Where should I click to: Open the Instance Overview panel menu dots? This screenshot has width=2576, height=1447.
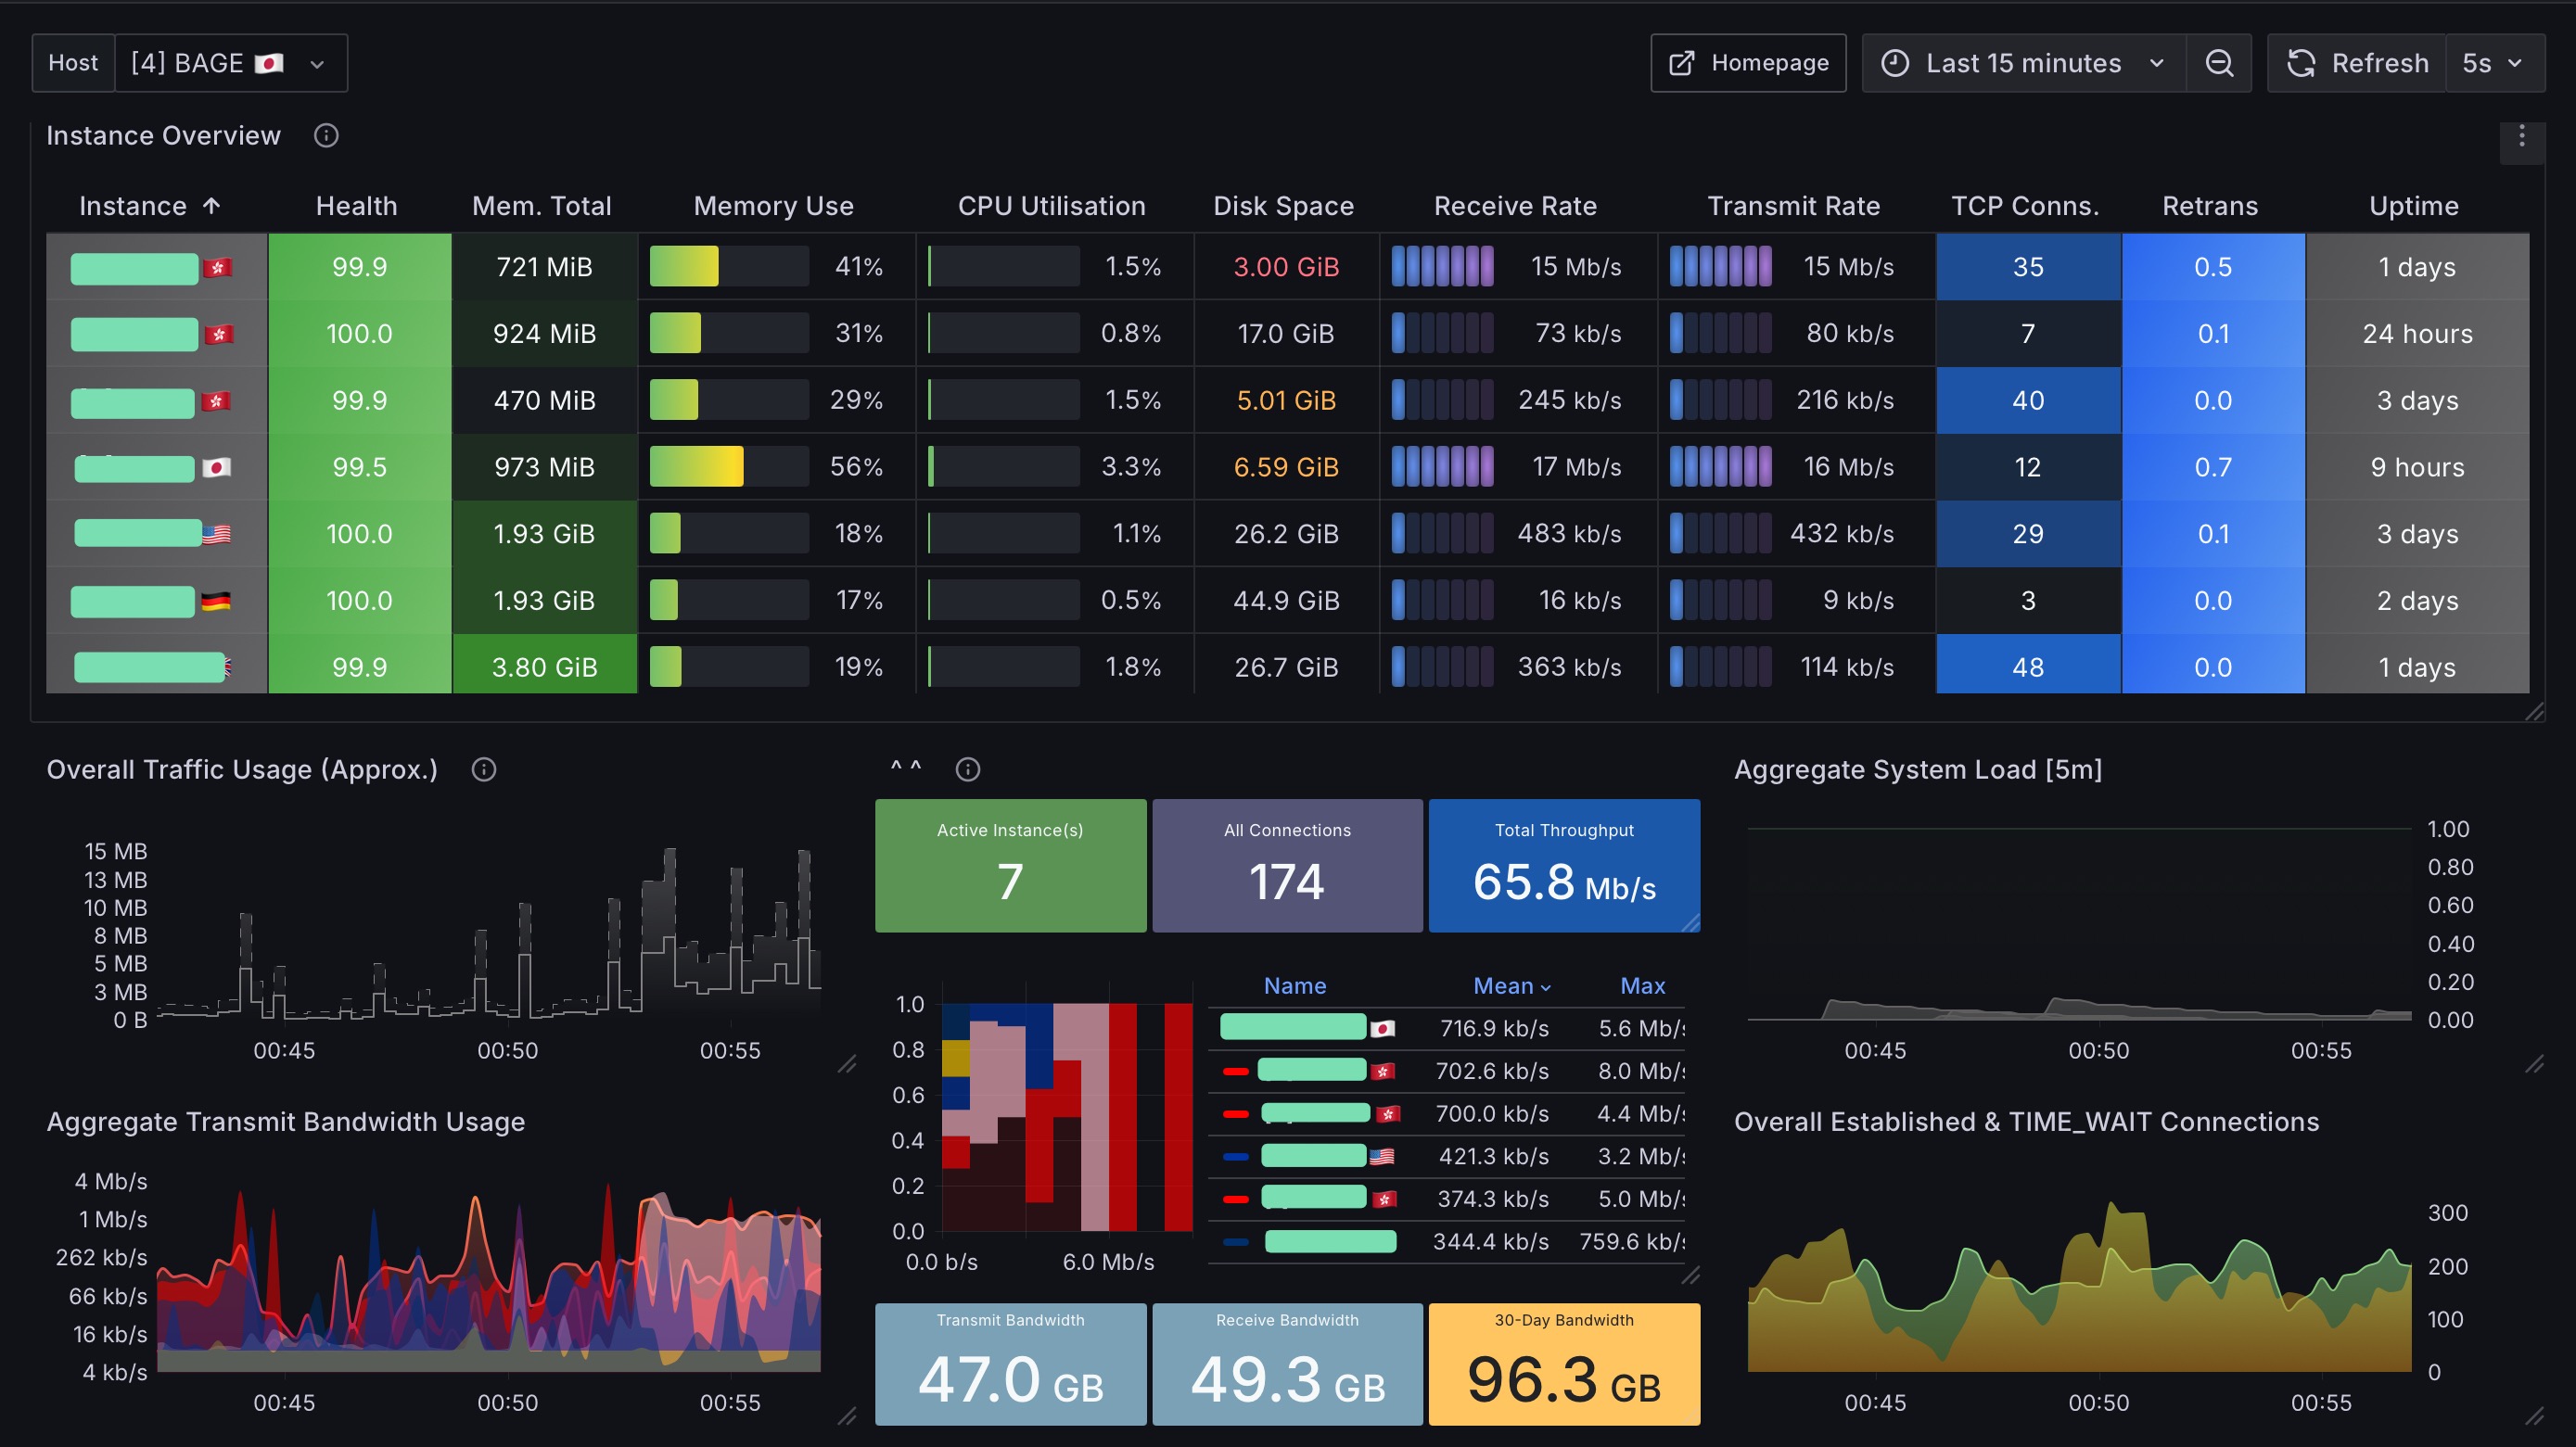pyautogui.click(x=2522, y=136)
